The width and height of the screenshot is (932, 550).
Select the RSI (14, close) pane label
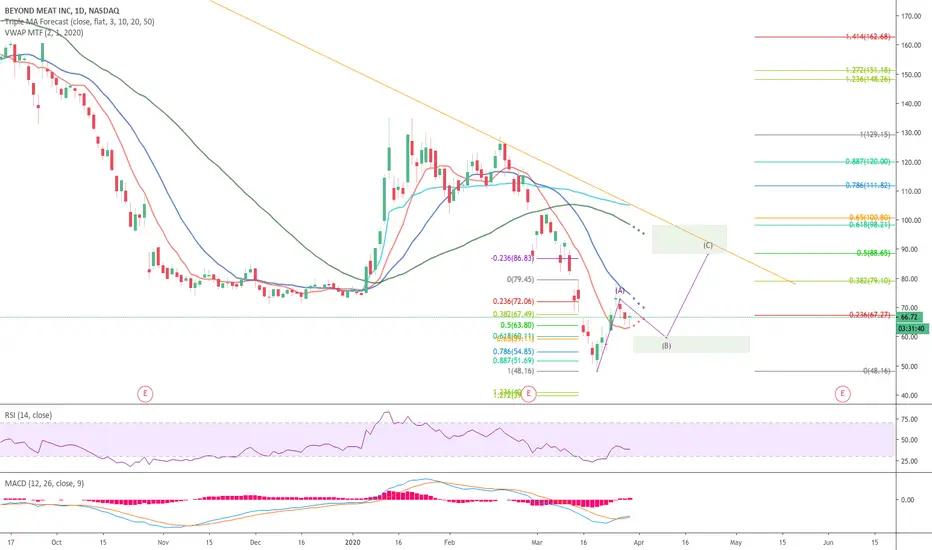(x=28, y=415)
